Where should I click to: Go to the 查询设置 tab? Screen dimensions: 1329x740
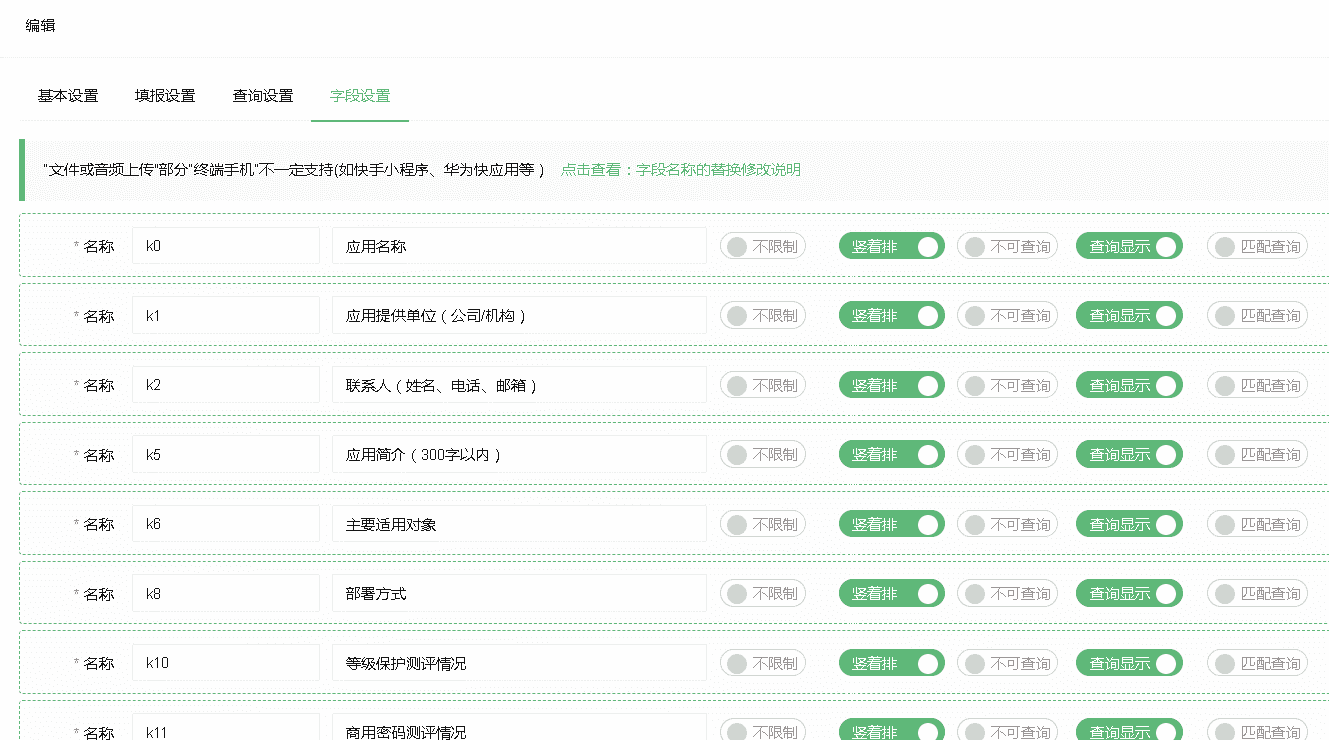(263, 96)
